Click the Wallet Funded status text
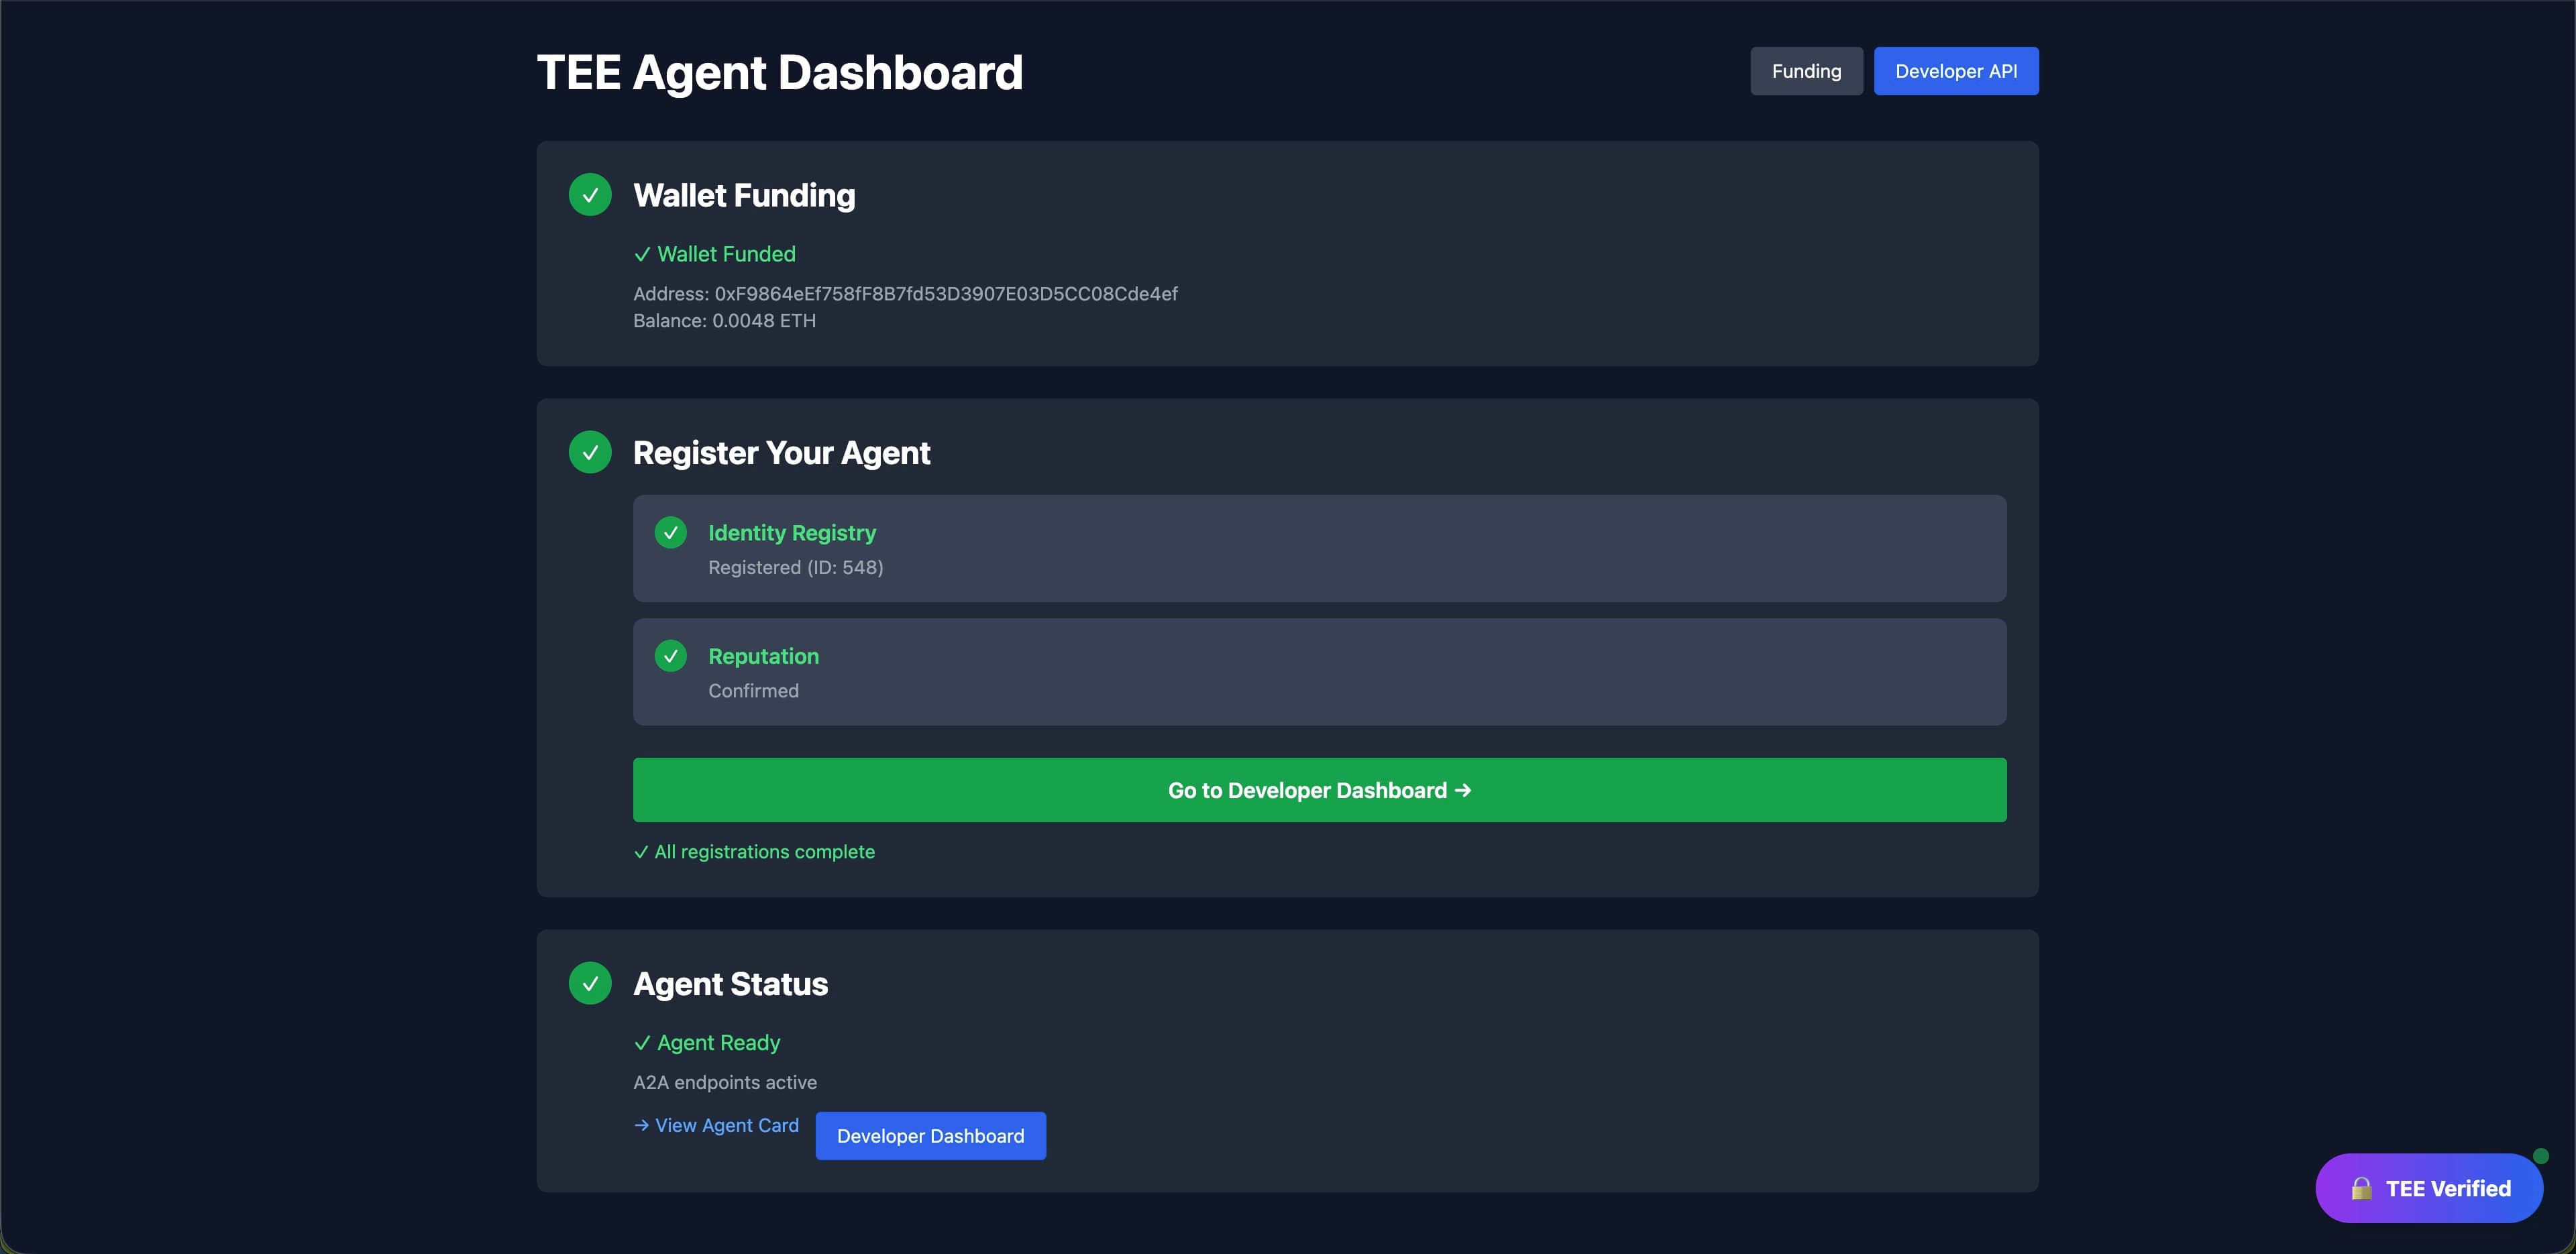 coord(725,254)
